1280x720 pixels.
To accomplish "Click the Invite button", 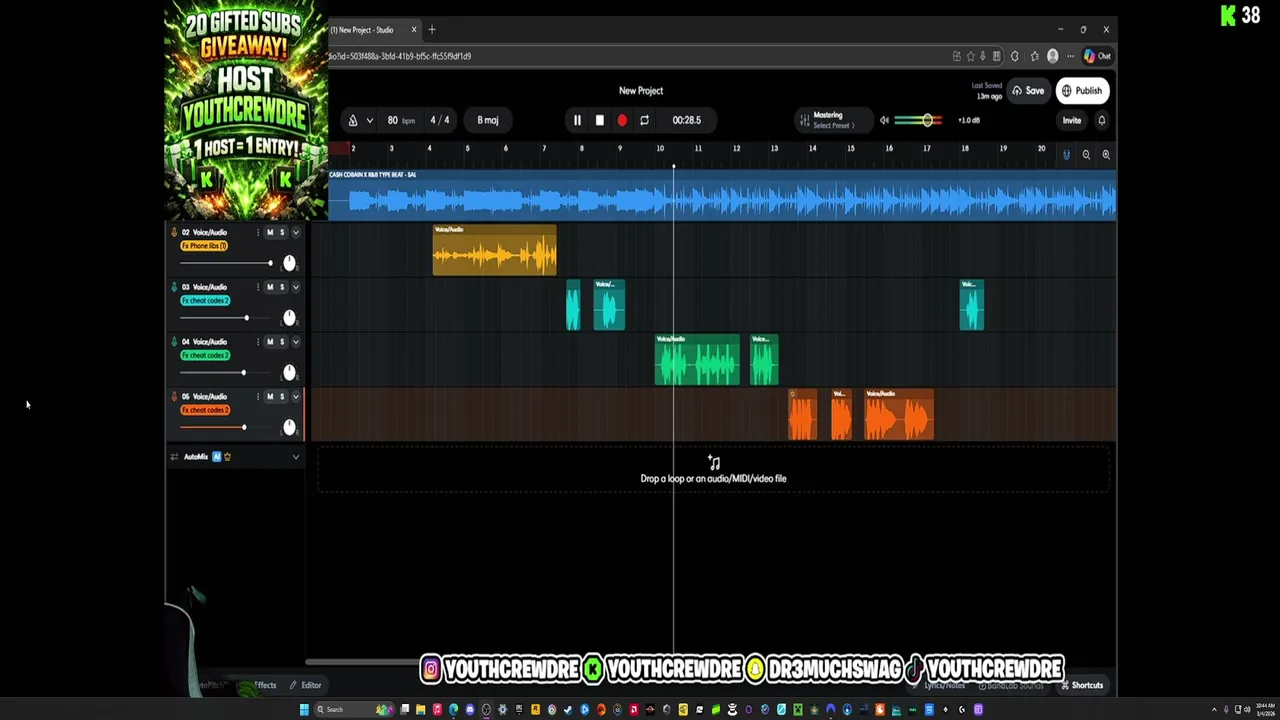I will [x=1071, y=120].
